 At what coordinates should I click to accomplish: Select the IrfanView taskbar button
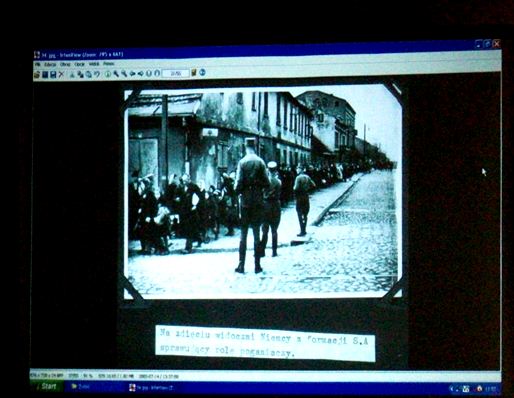(x=153, y=388)
